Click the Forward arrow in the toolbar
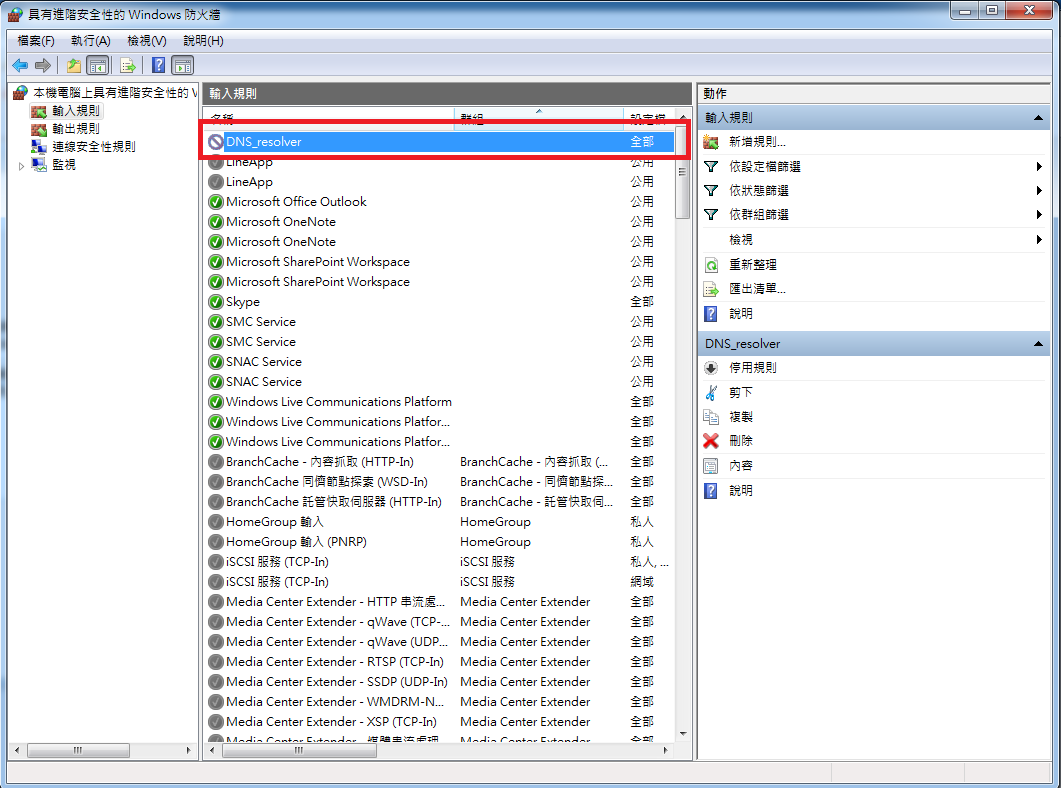The width and height of the screenshot is (1061, 788). 43,66
